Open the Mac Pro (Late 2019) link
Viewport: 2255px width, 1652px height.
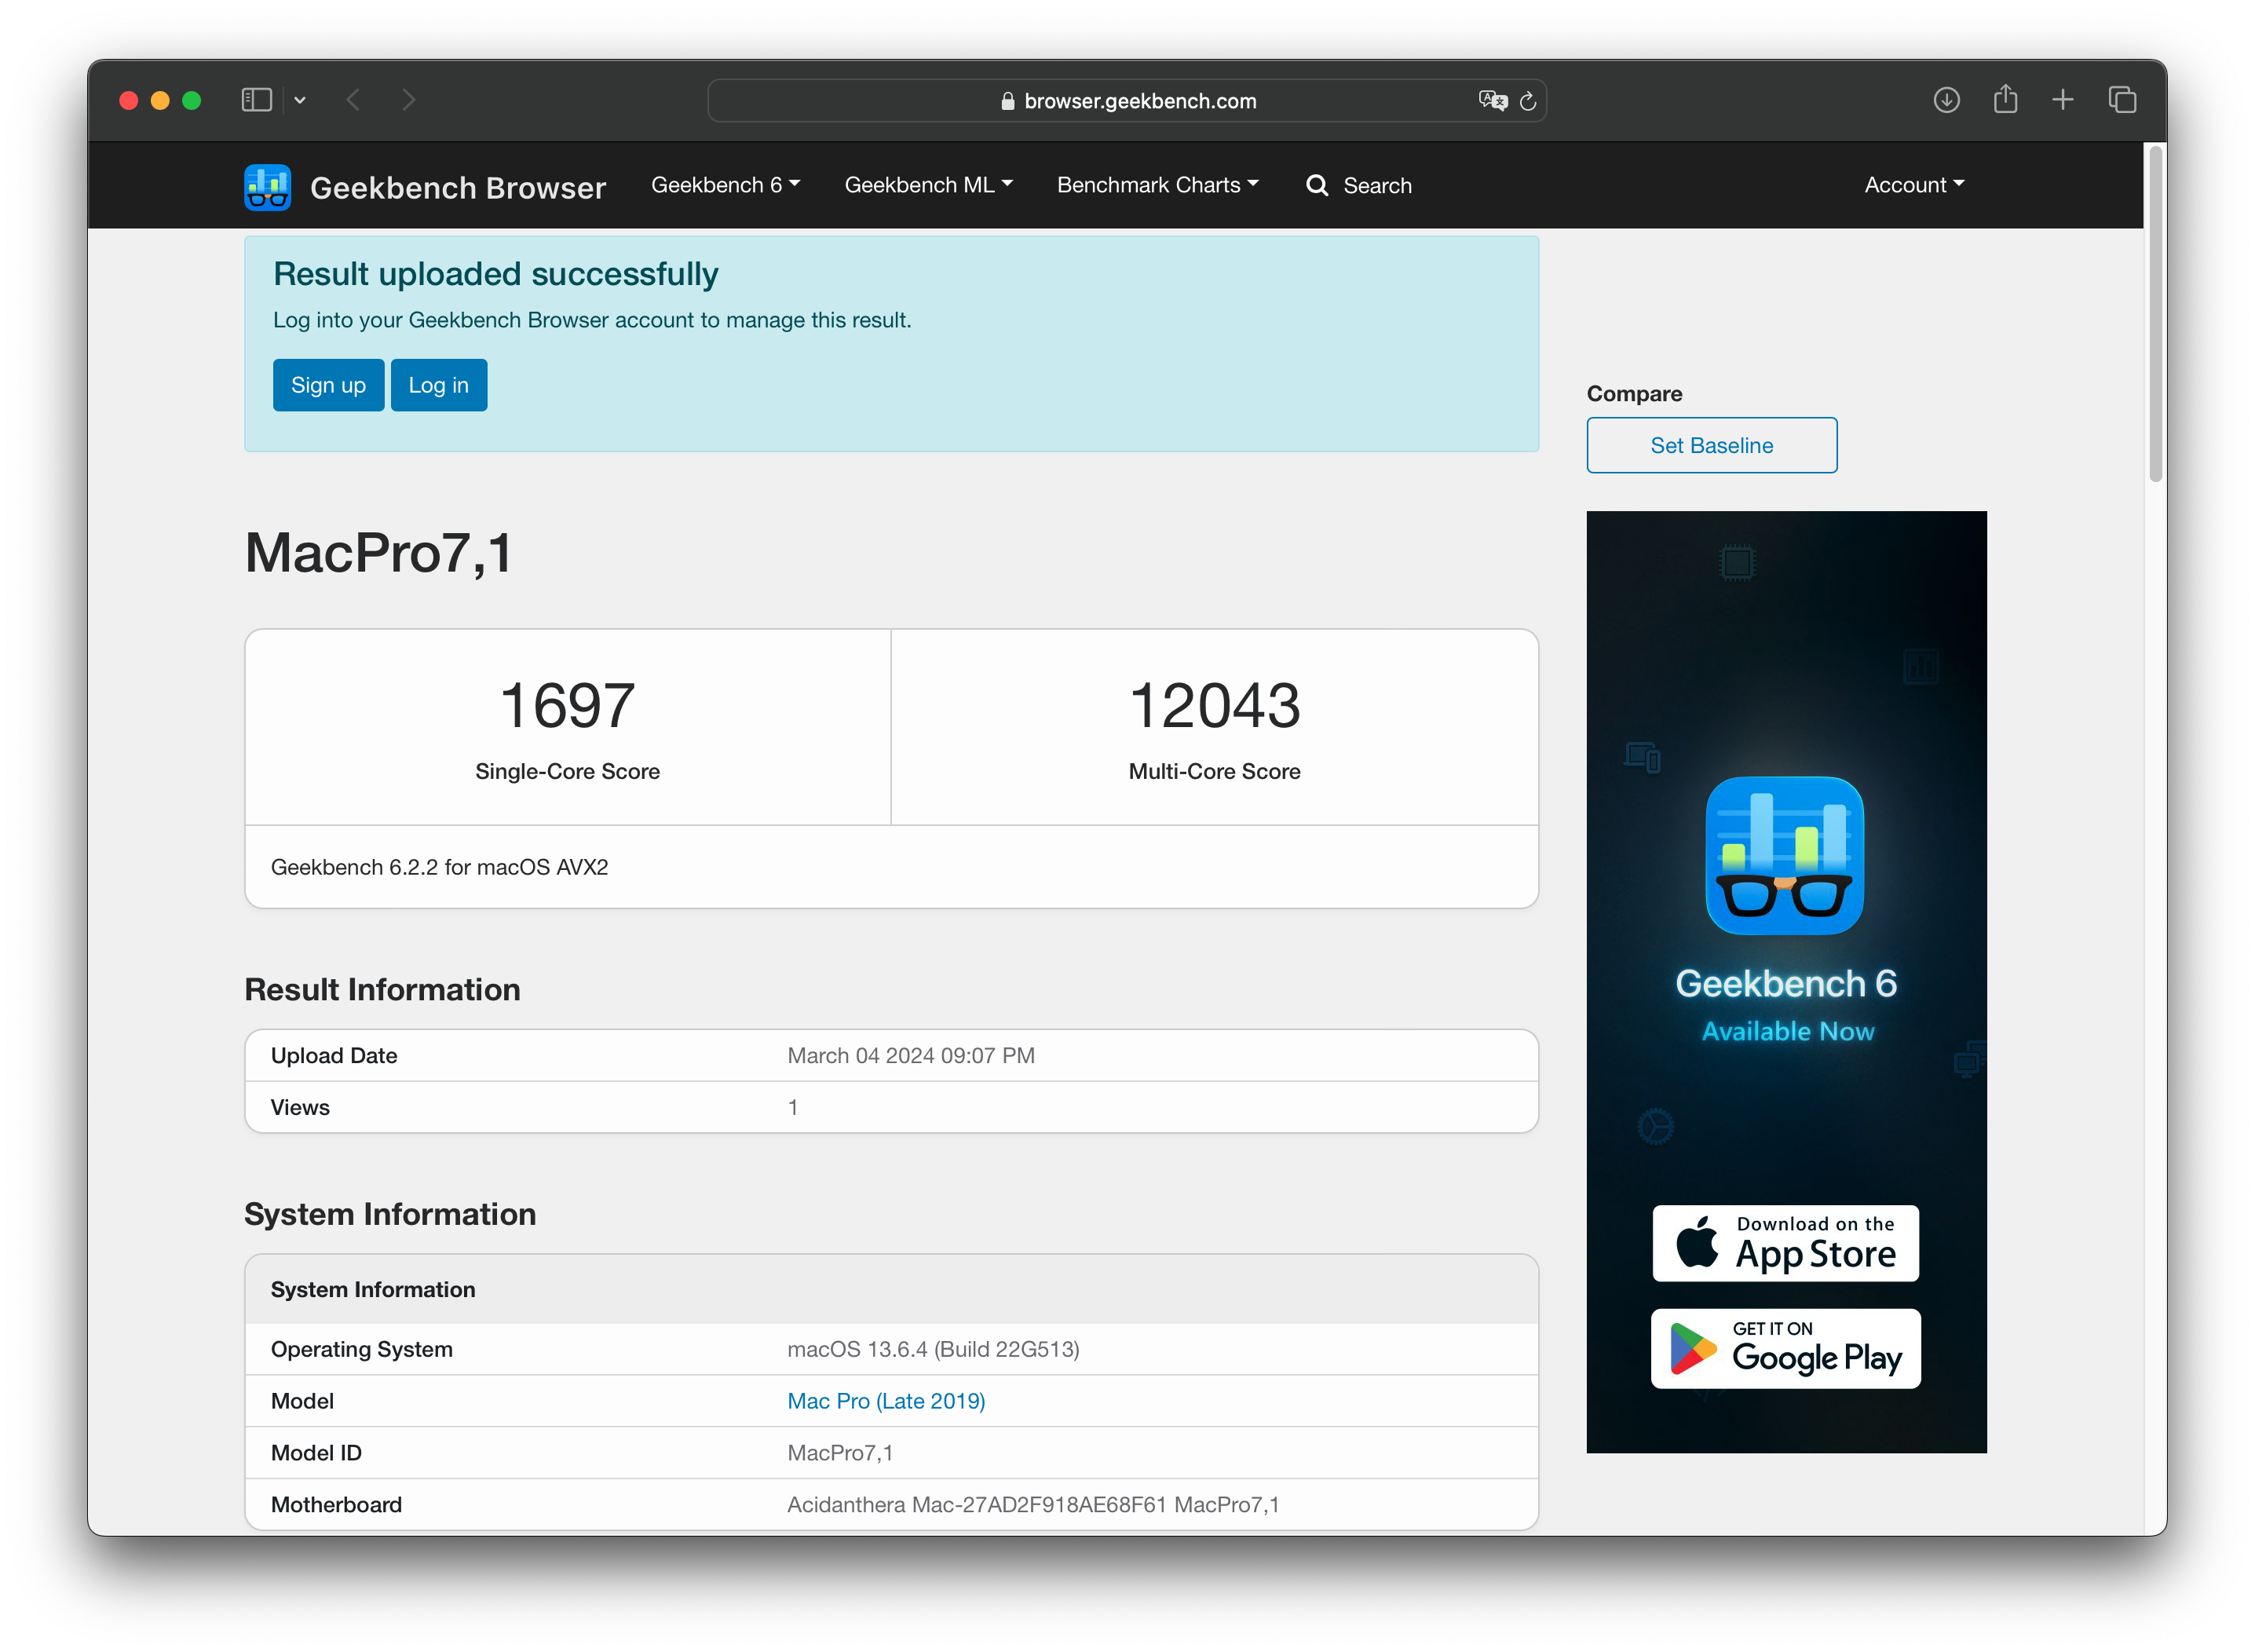pyautogui.click(x=886, y=1401)
